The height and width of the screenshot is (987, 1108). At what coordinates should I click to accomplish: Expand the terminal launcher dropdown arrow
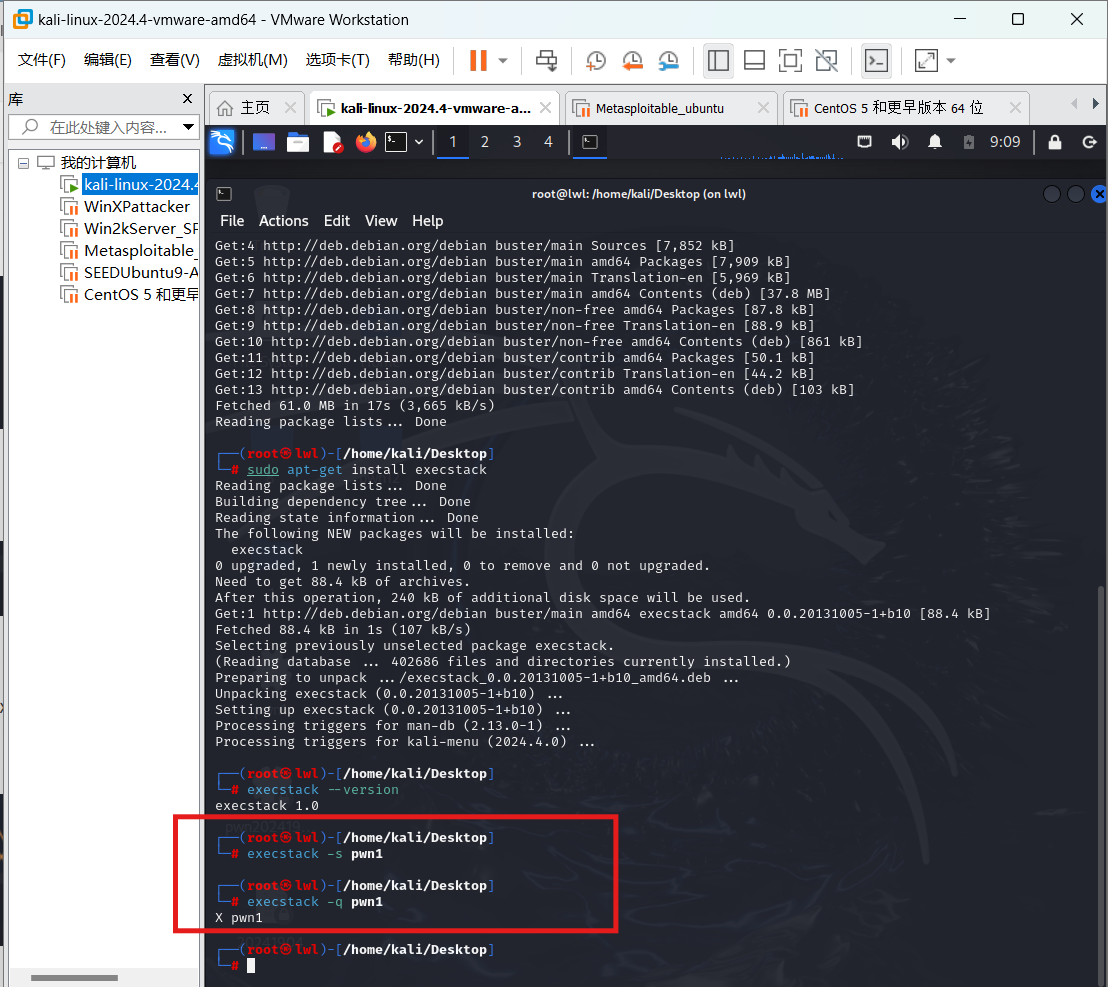tap(419, 142)
